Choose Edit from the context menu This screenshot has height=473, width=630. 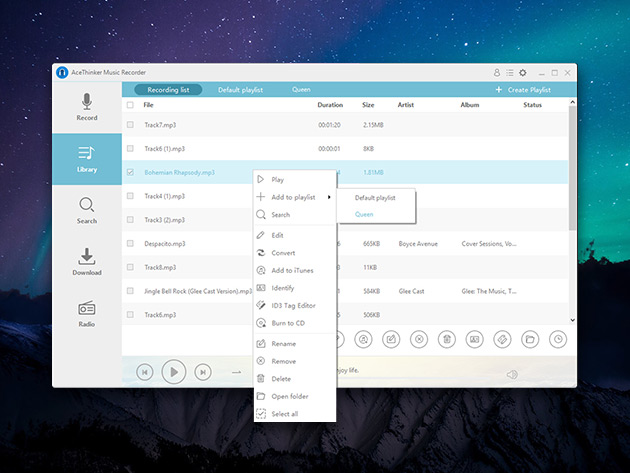[295, 235]
